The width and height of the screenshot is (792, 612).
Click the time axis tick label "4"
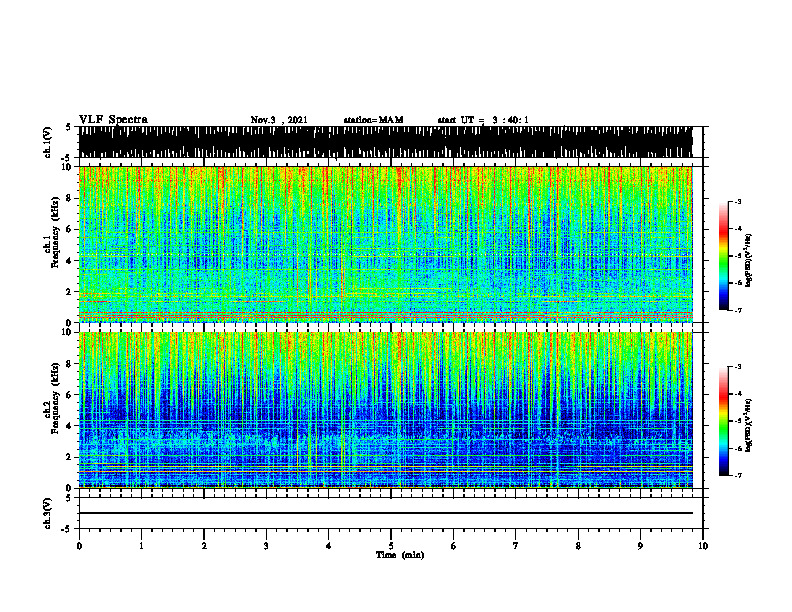pyautogui.click(x=329, y=546)
